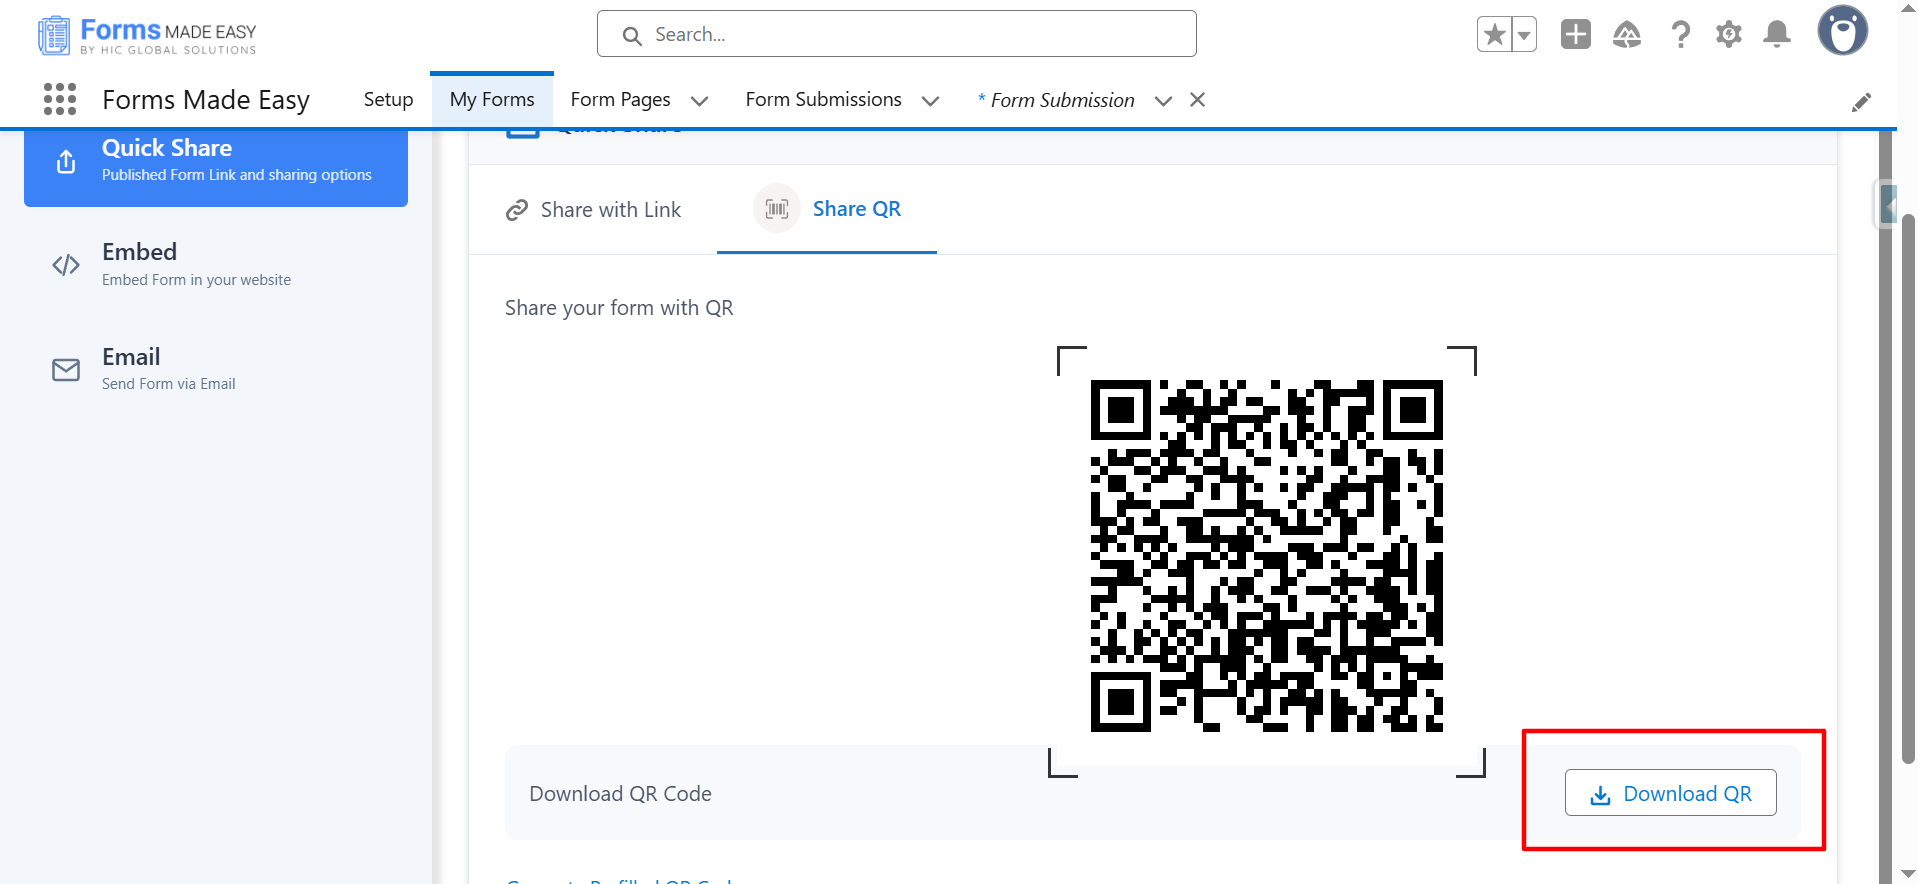
Task: Expand the Form Submissions dropdown chevron
Action: (930, 101)
